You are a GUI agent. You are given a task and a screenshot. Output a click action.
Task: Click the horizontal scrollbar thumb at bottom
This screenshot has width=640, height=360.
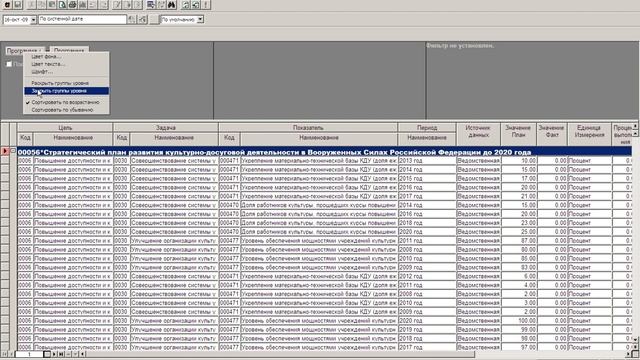click(280, 354)
